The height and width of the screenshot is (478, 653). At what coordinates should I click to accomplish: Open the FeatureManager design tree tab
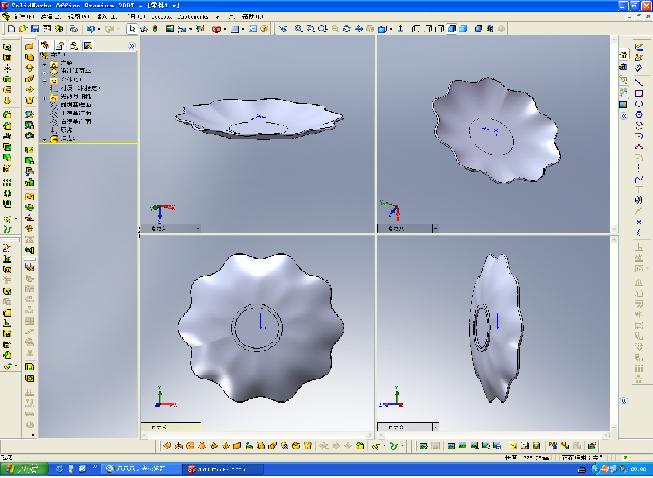point(45,45)
